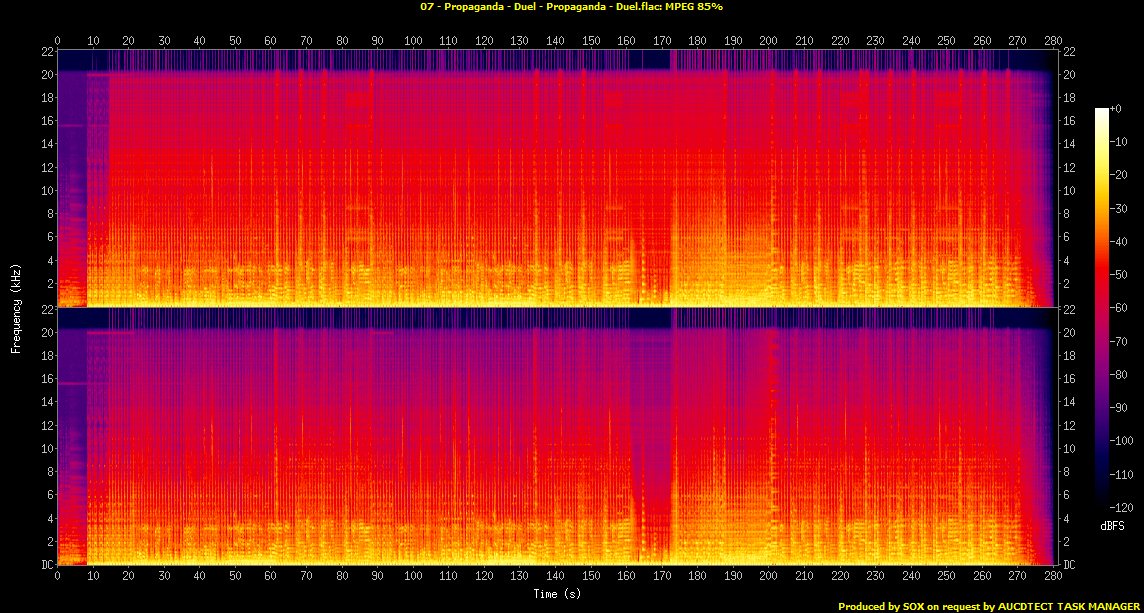Click the 280 tick on the top time axis
Viewport: 1144px width, 613px height.
click(1053, 41)
